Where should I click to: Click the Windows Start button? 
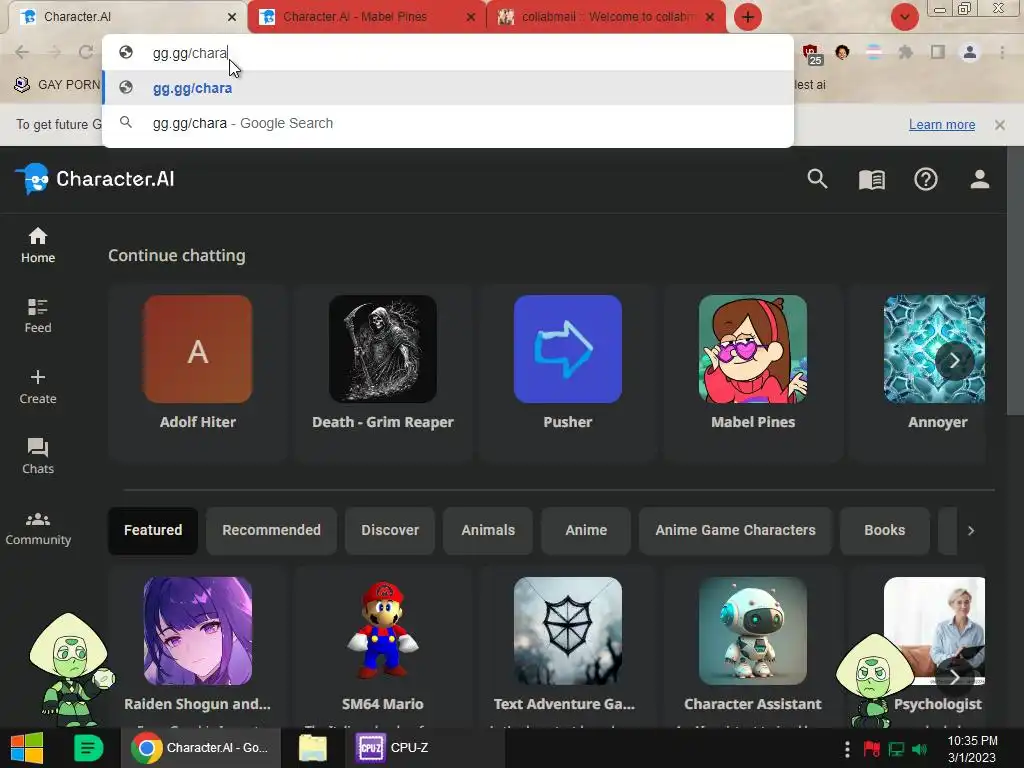(x=27, y=748)
